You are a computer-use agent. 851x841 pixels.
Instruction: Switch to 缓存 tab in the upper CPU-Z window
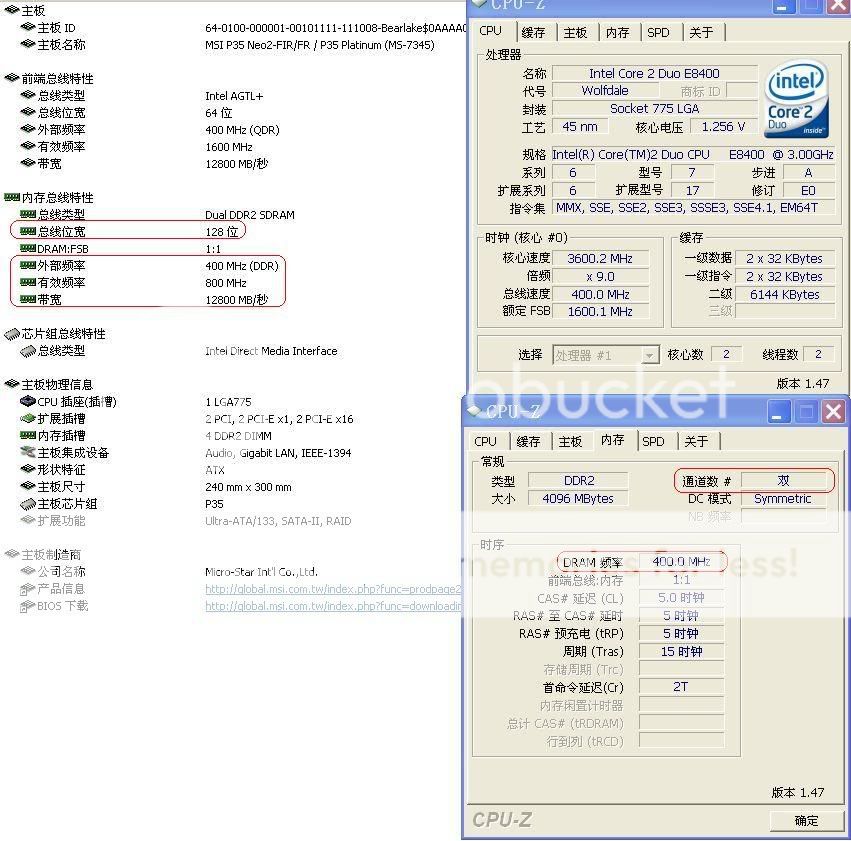(x=533, y=33)
